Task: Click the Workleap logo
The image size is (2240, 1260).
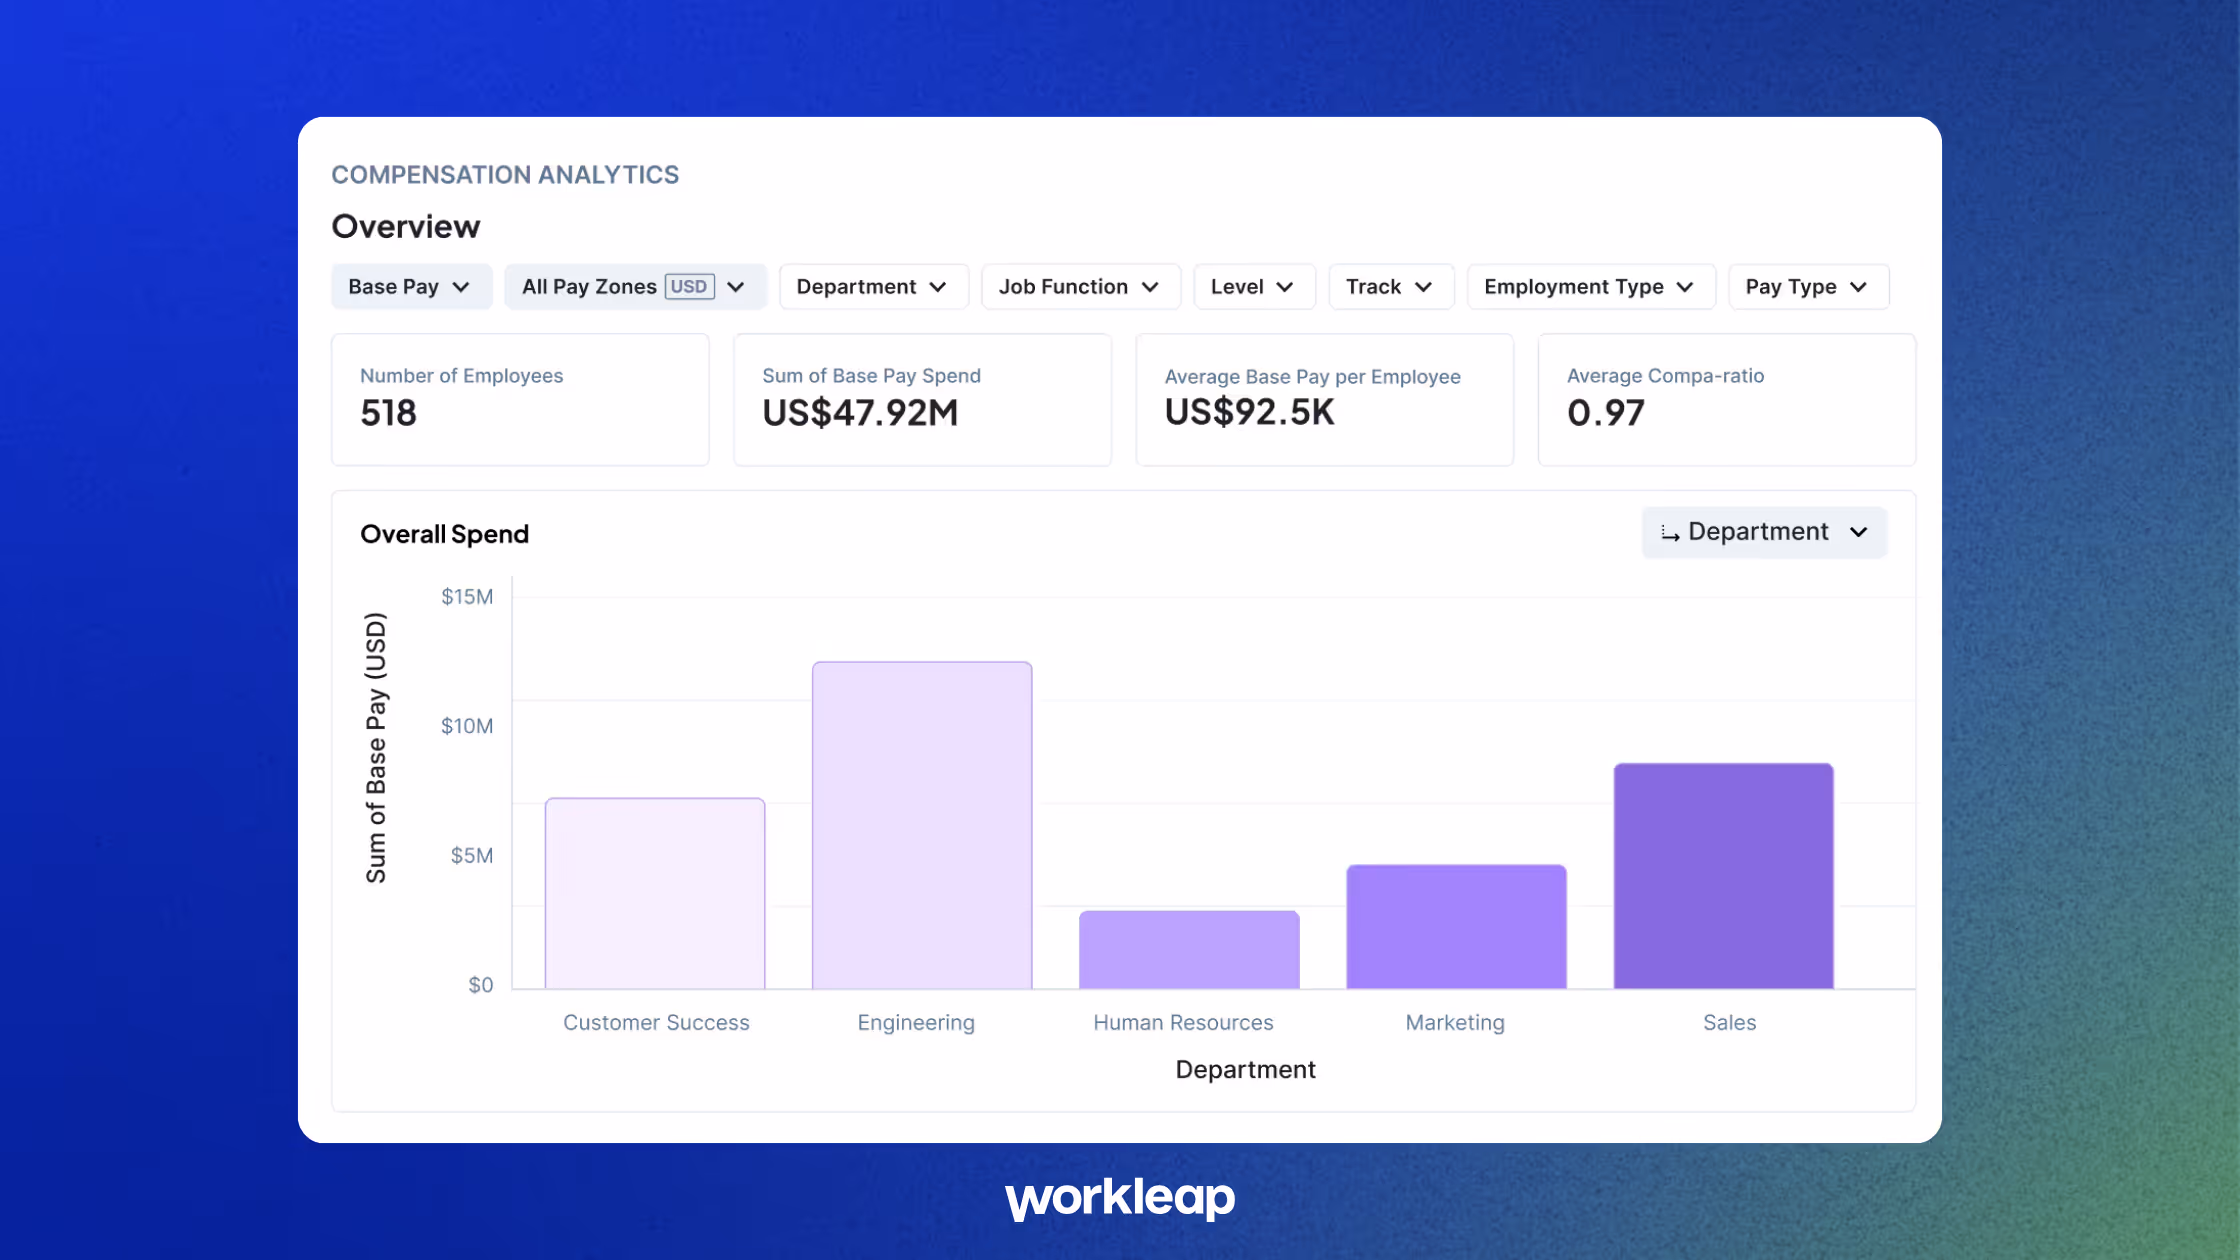Action: pyautogui.click(x=1119, y=1197)
